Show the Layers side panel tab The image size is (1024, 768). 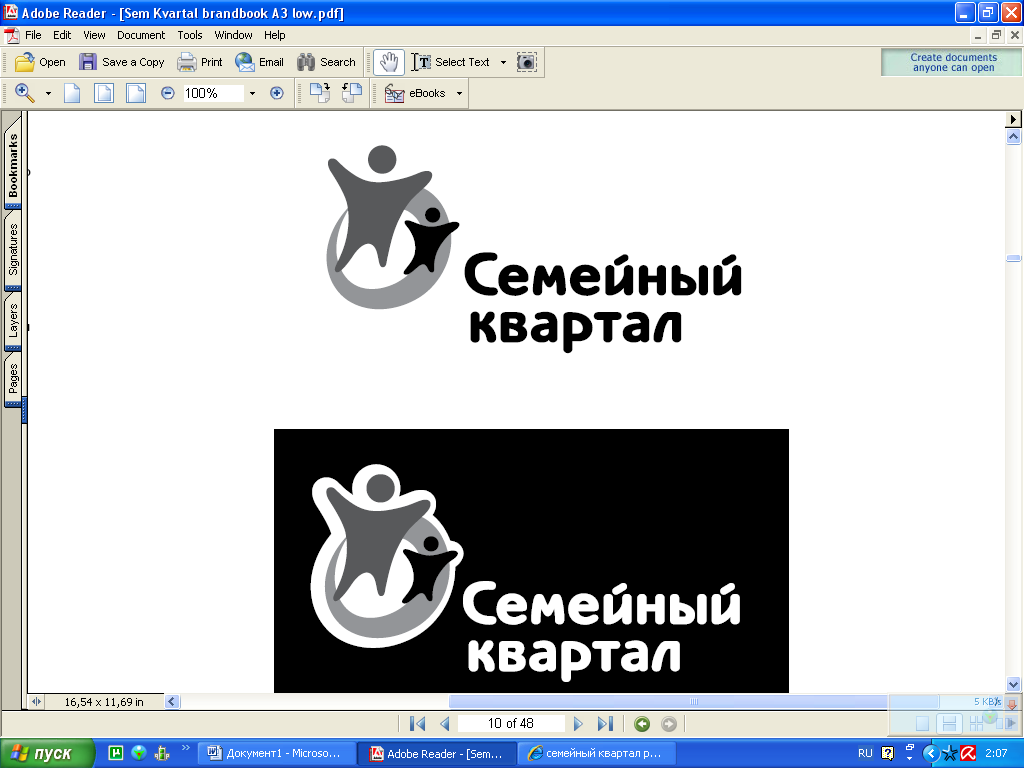click(x=13, y=321)
